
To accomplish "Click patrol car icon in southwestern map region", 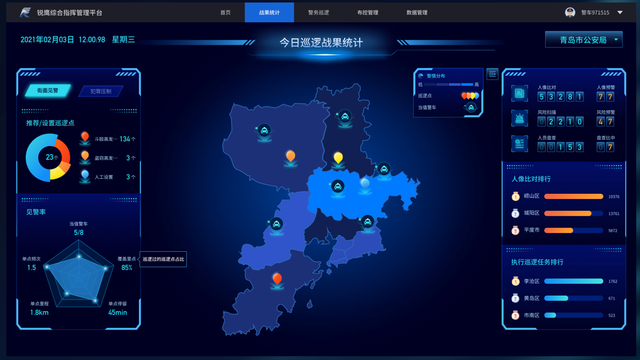I will [276, 224].
